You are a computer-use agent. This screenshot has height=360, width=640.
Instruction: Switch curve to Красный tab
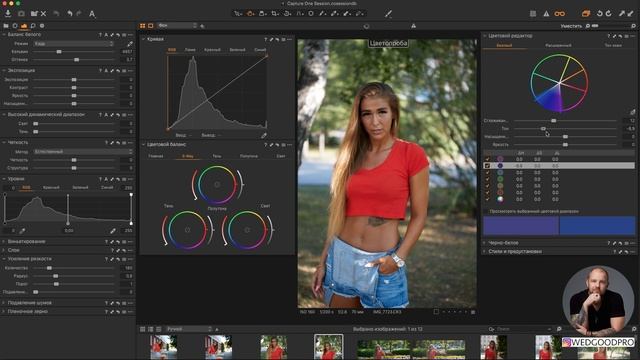point(212,50)
